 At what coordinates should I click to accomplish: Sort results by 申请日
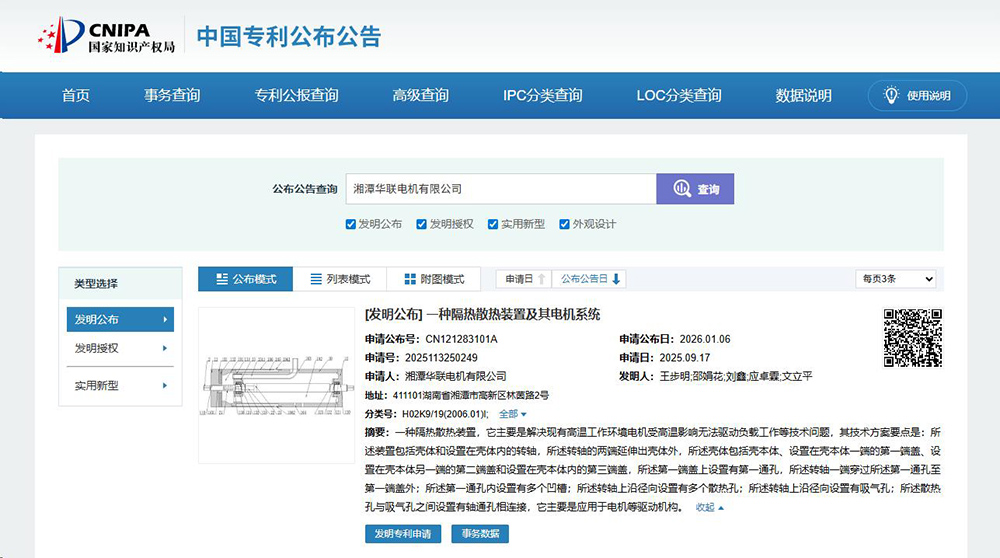[x=525, y=279]
